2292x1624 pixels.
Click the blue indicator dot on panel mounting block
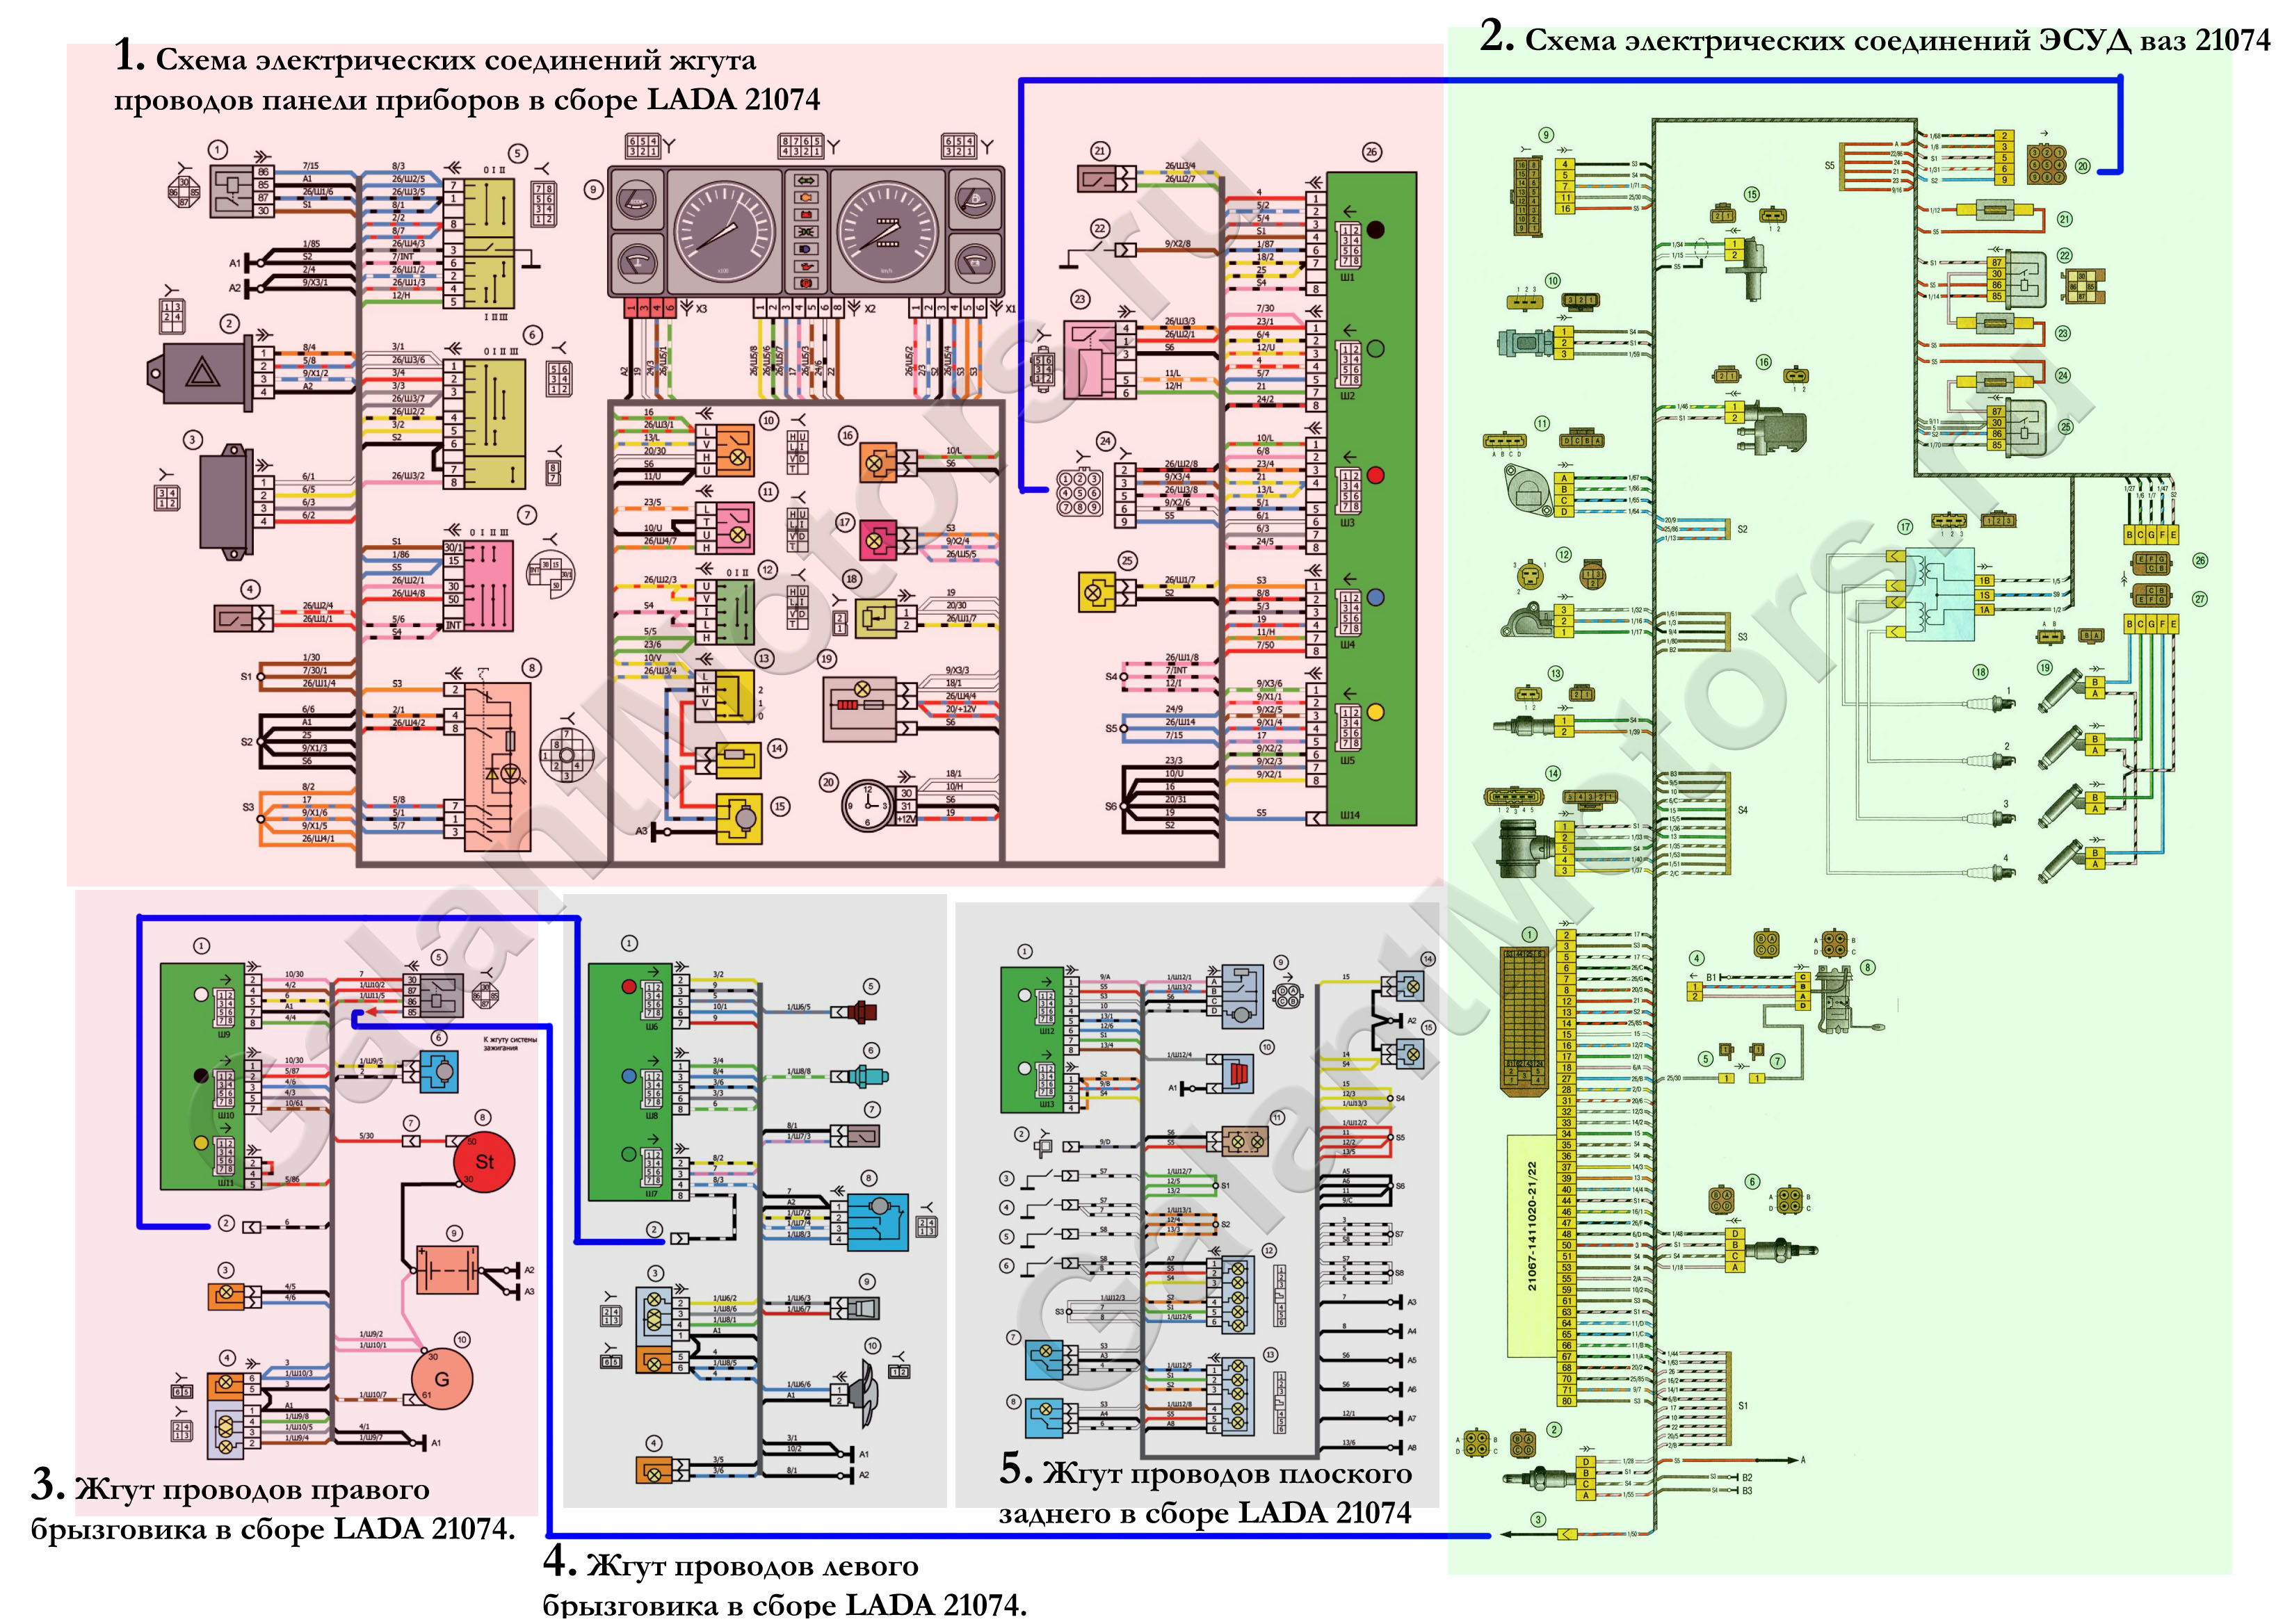coord(1375,597)
